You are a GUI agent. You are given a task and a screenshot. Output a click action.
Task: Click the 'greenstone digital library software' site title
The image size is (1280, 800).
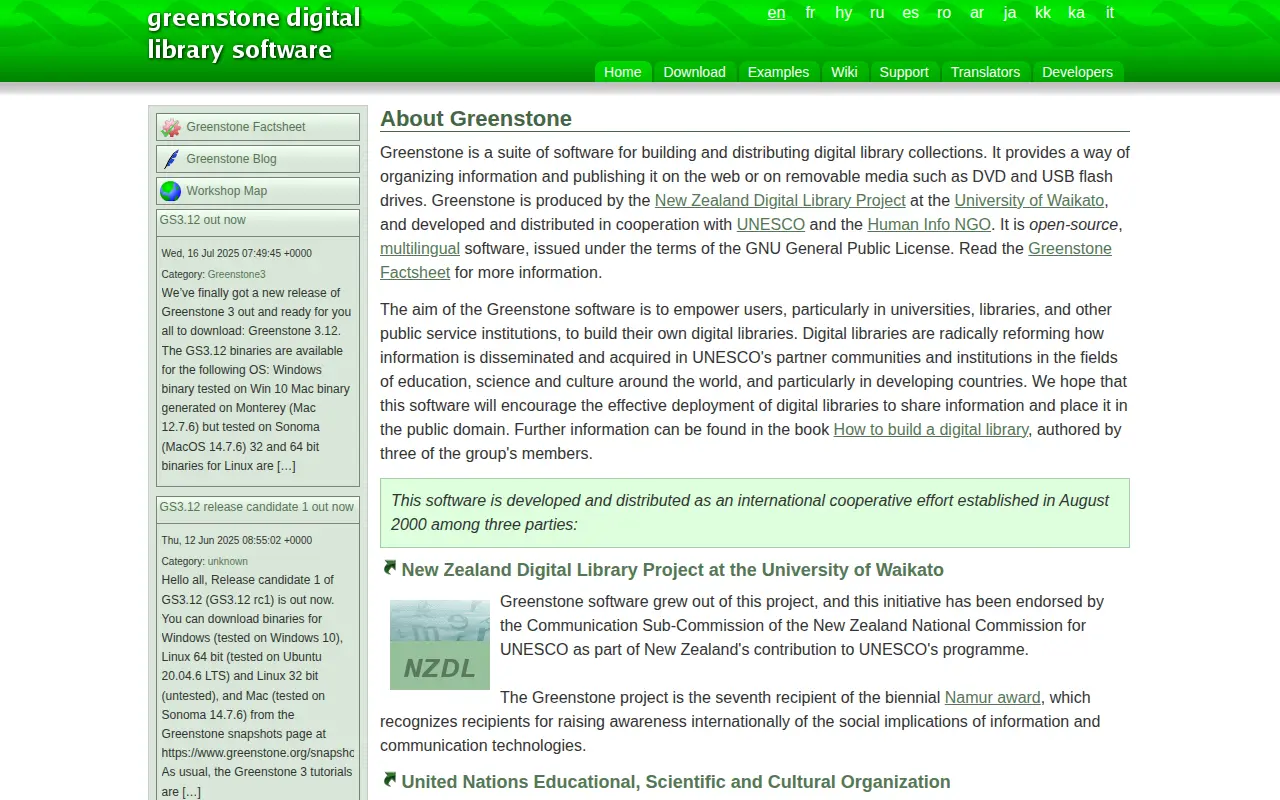pos(254,33)
